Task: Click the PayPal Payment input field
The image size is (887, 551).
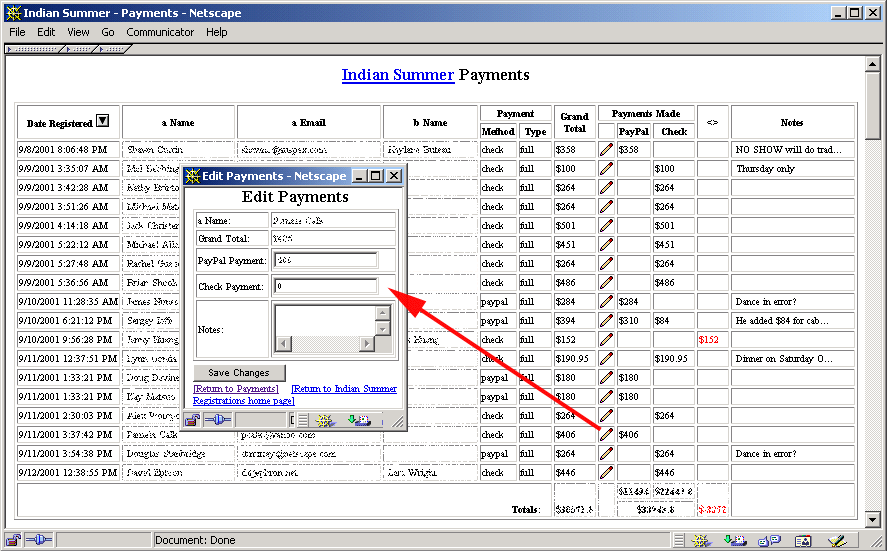Action: click(326, 260)
